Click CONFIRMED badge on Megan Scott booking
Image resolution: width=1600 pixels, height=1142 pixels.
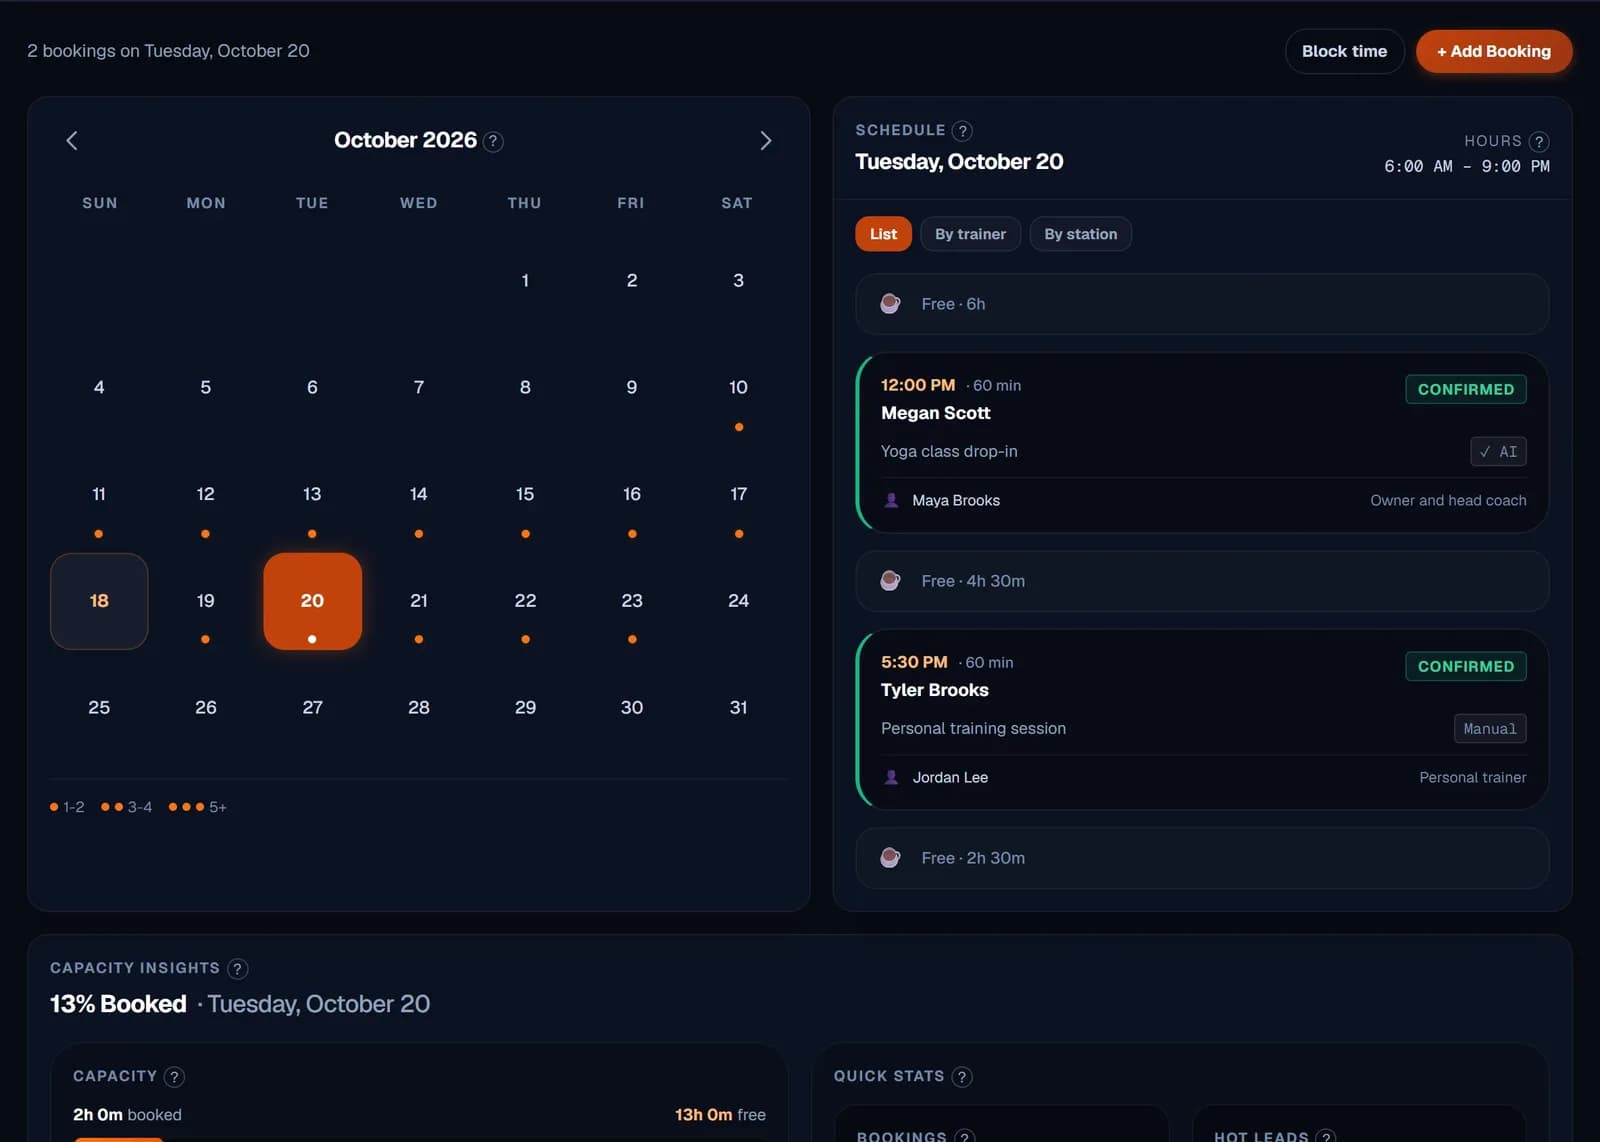click(1465, 389)
